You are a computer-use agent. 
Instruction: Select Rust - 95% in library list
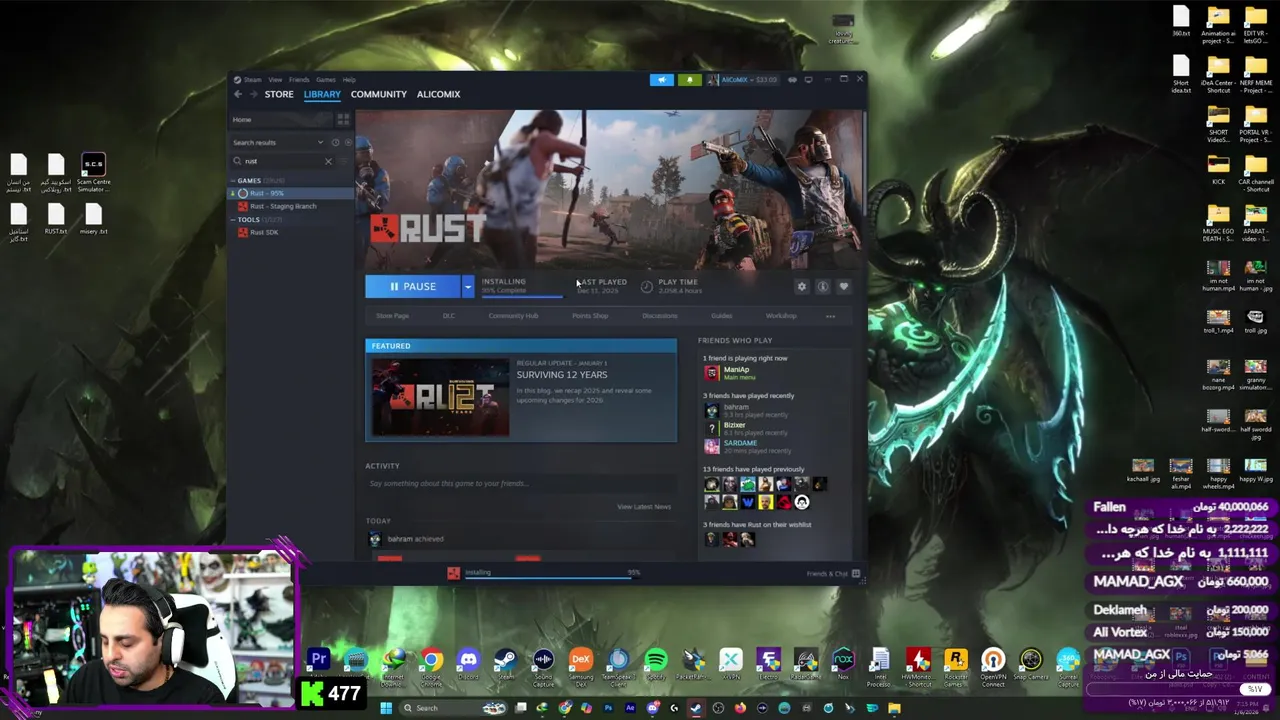point(292,193)
